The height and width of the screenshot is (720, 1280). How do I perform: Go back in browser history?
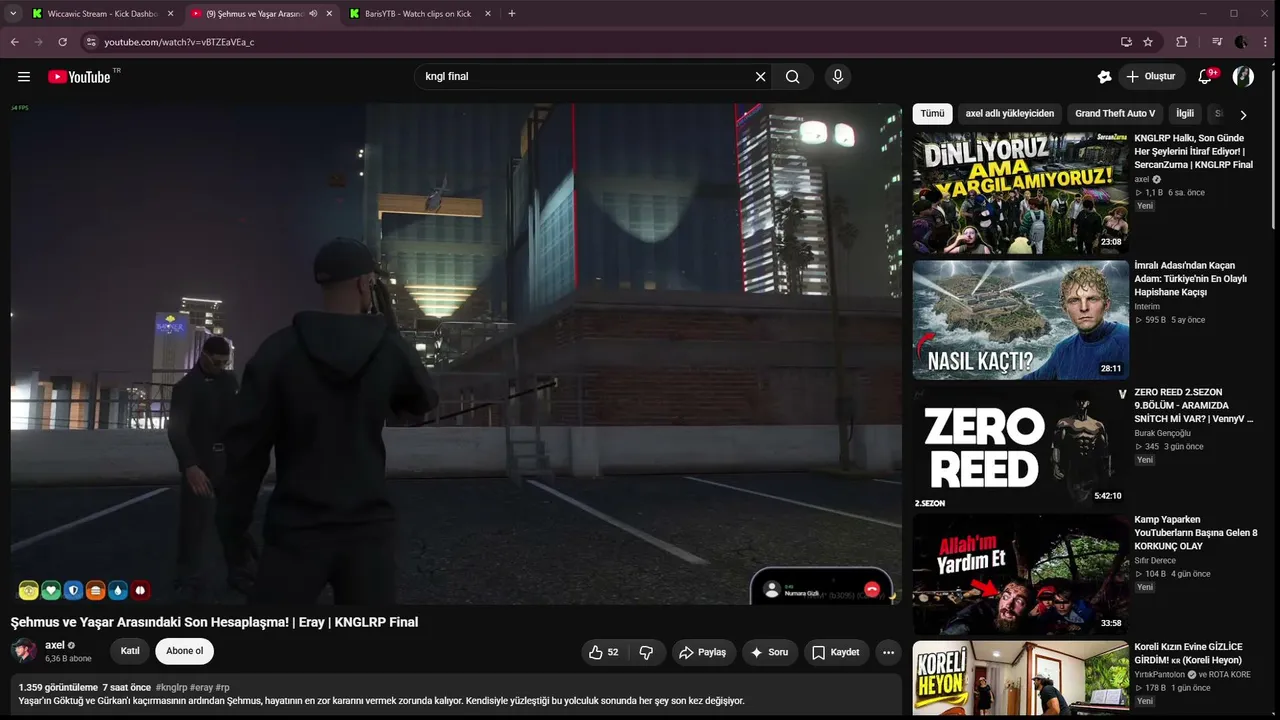tap(14, 42)
